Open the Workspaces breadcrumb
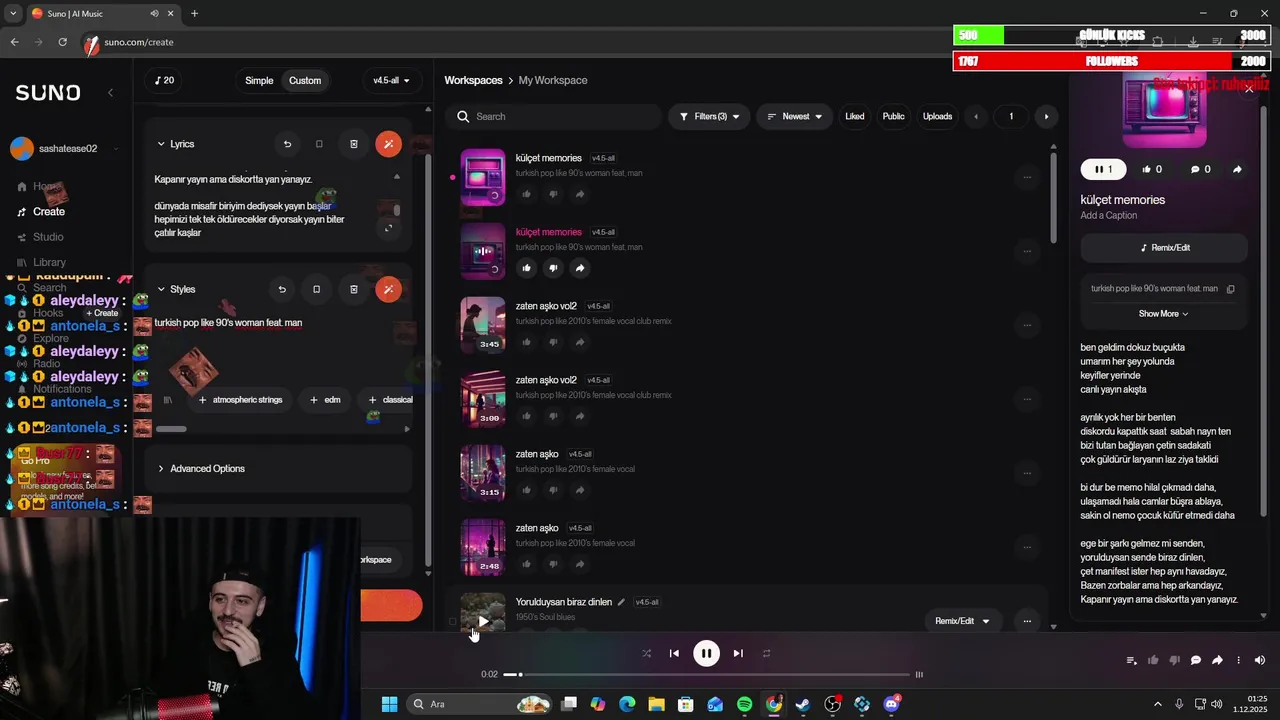The height and width of the screenshot is (720, 1280). pos(473,81)
